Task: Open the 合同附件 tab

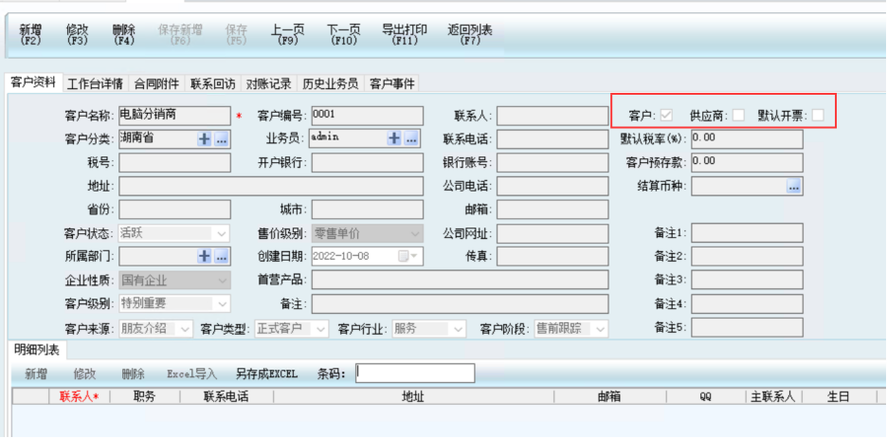Action: [x=157, y=84]
